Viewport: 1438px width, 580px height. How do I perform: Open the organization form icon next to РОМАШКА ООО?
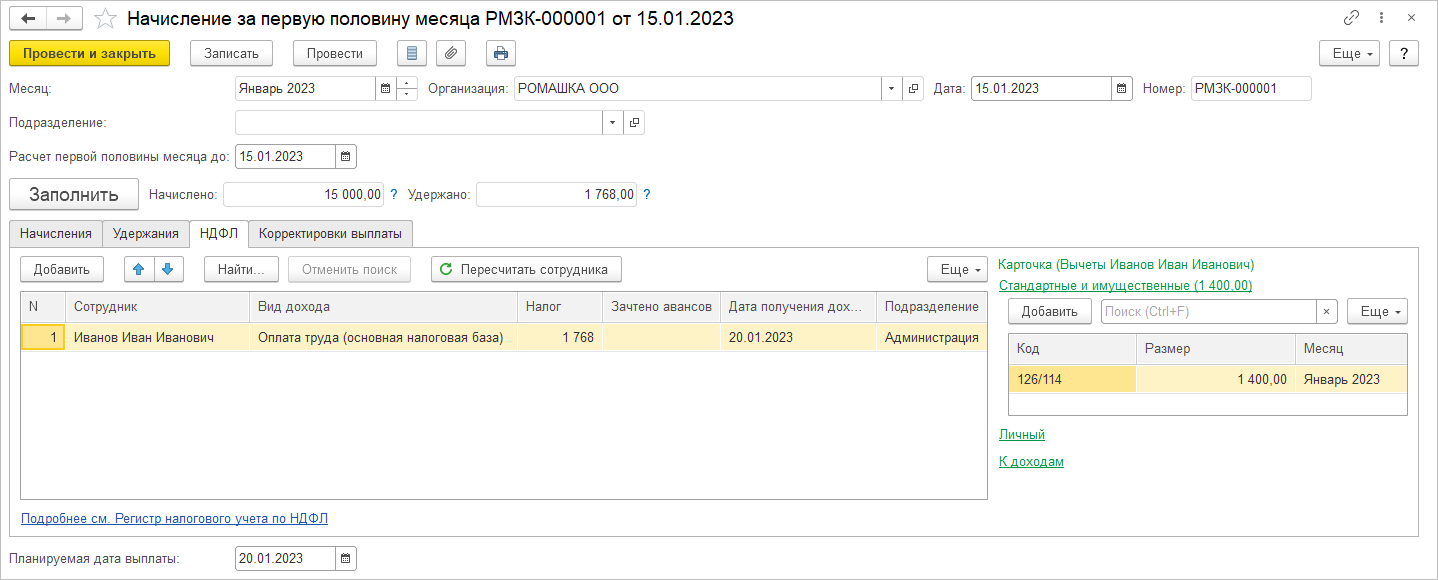click(913, 88)
